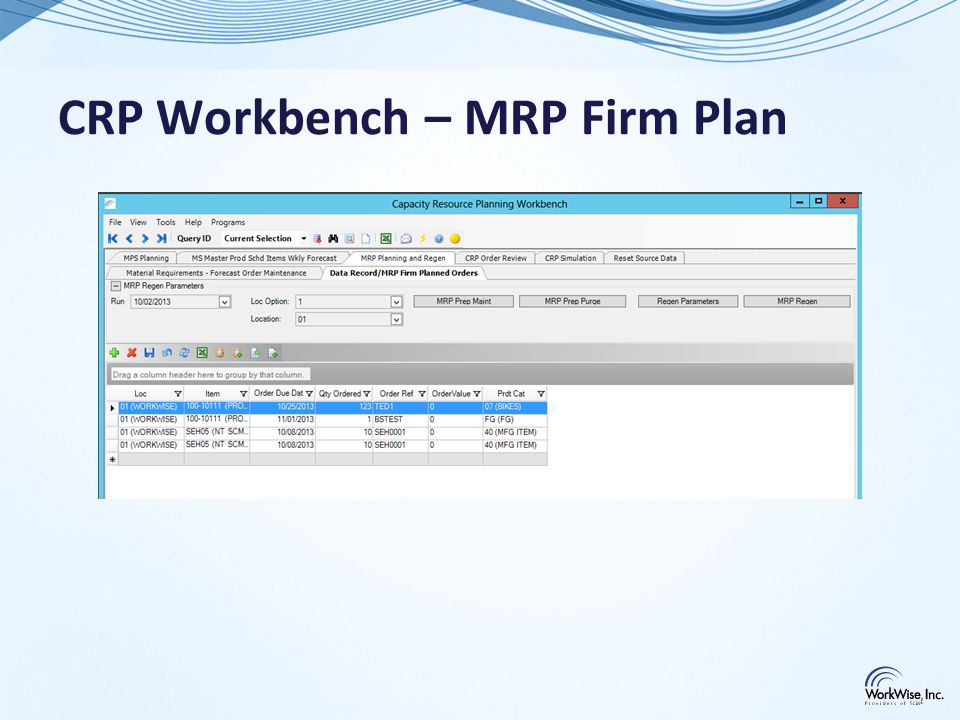Open the Qty Ordered column filter
Screen dimensions: 960x720
click(x=367, y=394)
